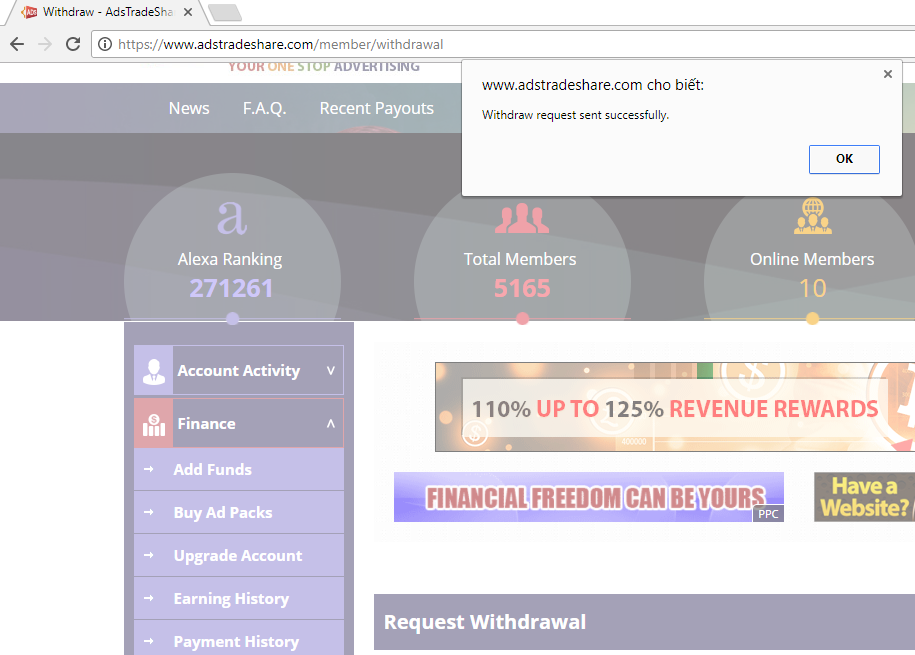Click the 'Withdraw request sent successfully.' message
The height and width of the screenshot is (655, 915).
575,115
